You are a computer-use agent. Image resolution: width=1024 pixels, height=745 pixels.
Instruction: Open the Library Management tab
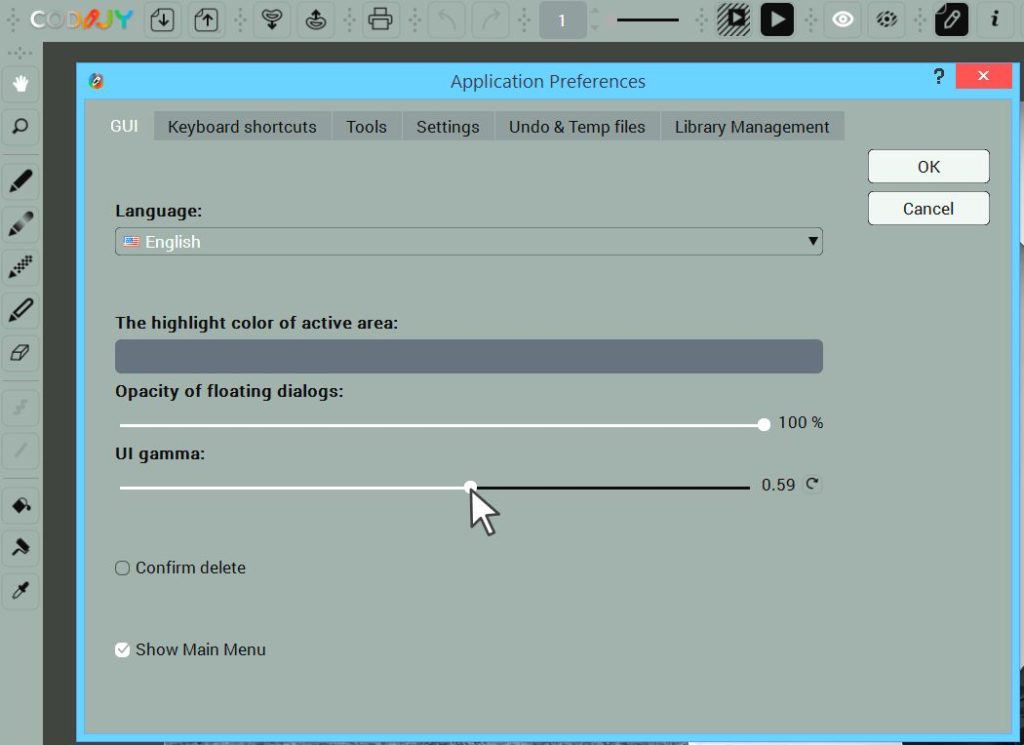752,127
